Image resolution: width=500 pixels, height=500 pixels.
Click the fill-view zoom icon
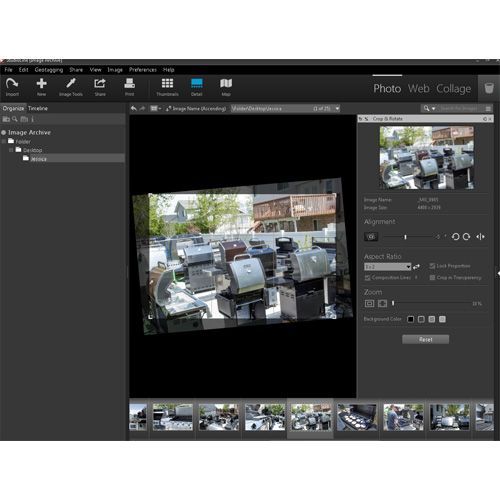(382, 303)
